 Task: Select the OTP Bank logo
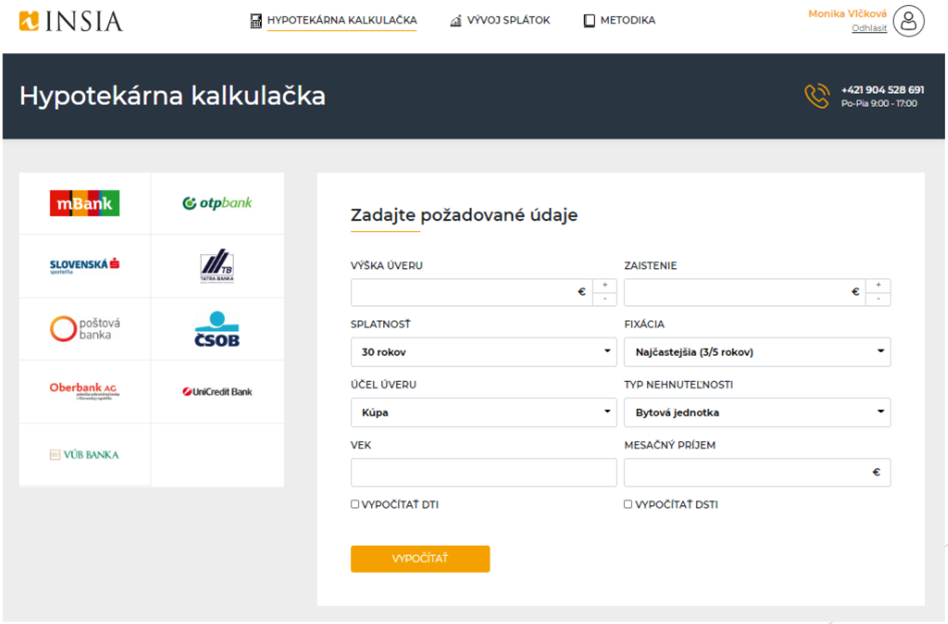(217, 203)
